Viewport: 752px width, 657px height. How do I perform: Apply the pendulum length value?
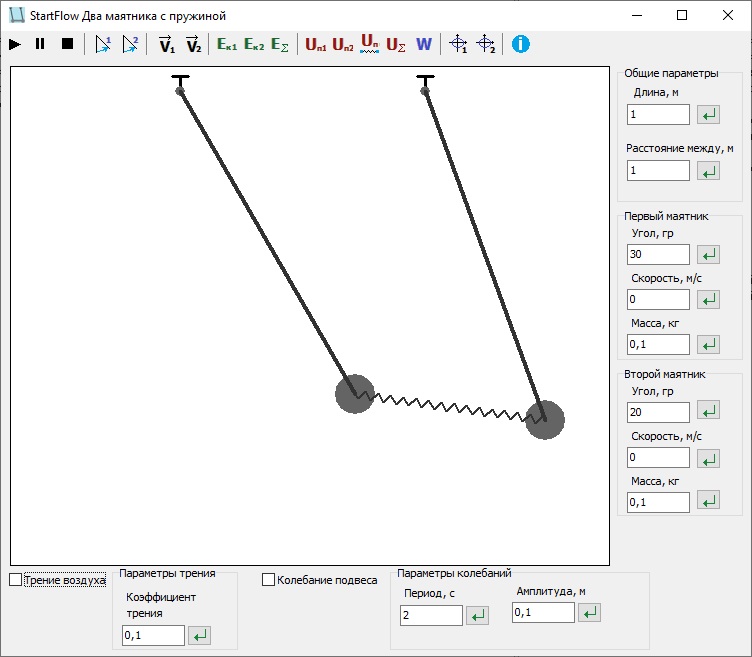tap(708, 115)
